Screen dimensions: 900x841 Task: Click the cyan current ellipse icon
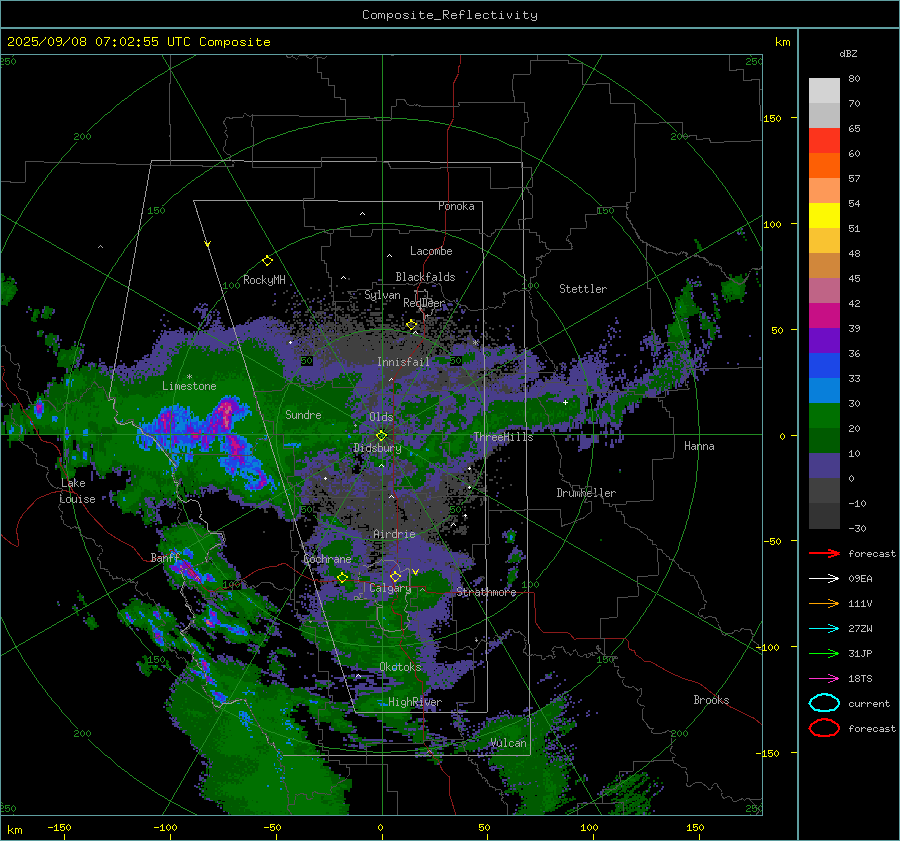pyautogui.click(x=824, y=703)
